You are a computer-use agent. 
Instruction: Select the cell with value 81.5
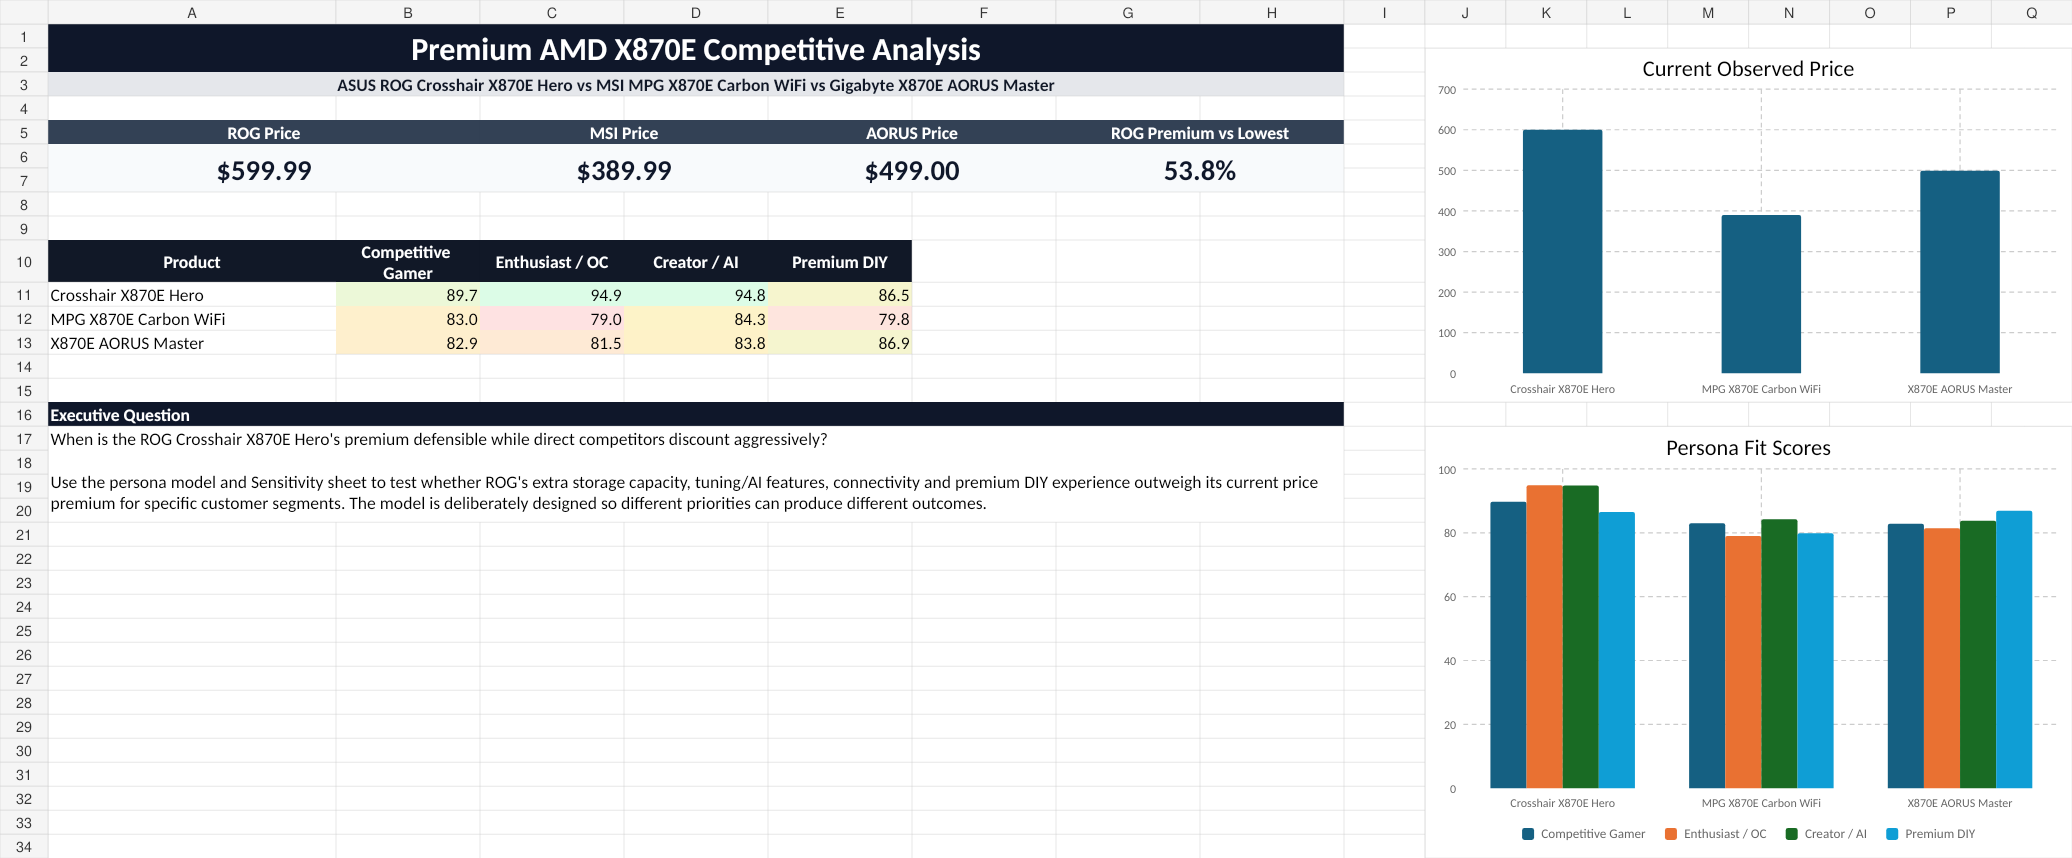[x=552, y=343]
